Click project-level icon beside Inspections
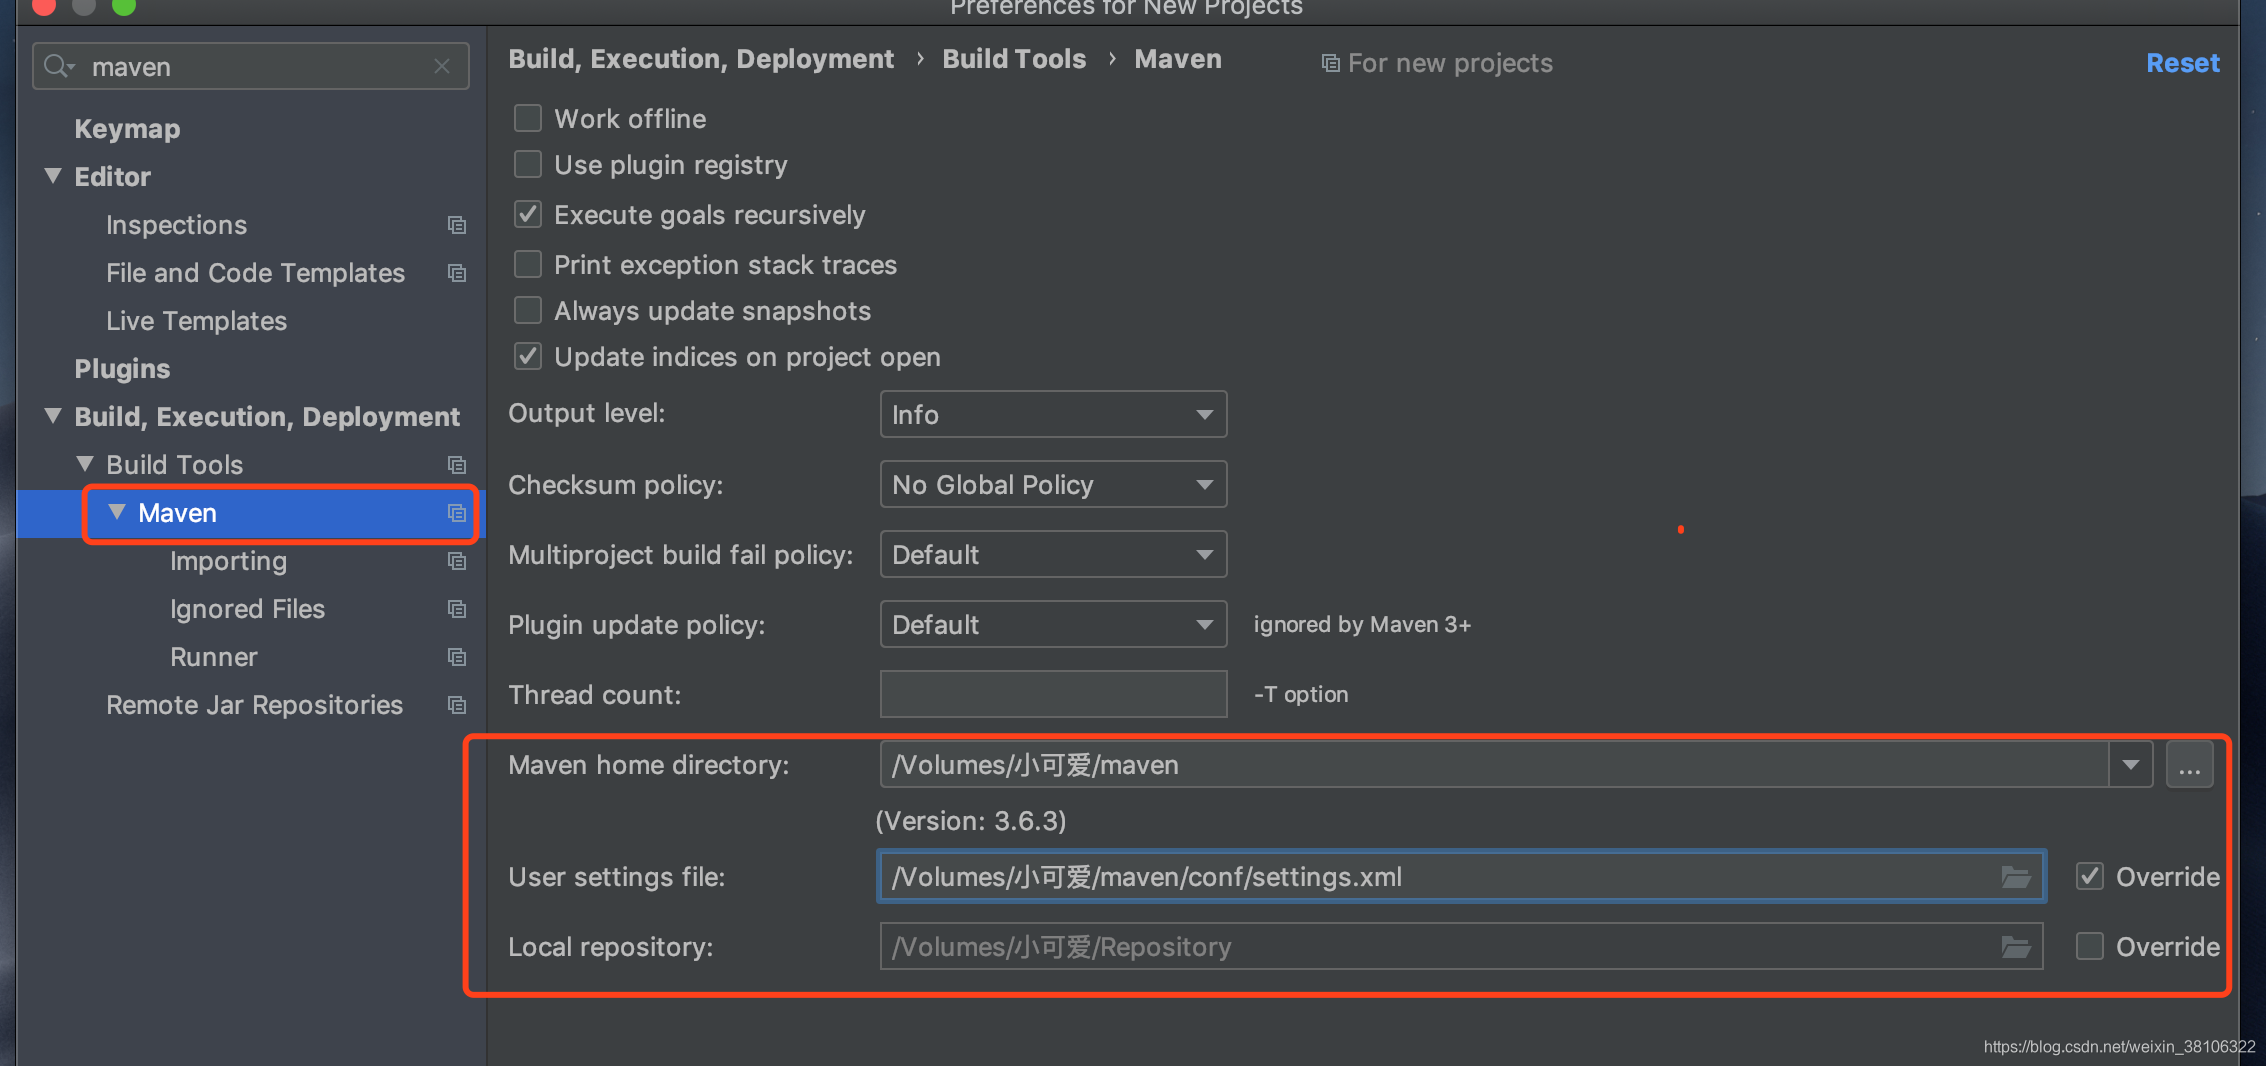The width and height of the screenshot is (2266, 1066). point(457,225)
